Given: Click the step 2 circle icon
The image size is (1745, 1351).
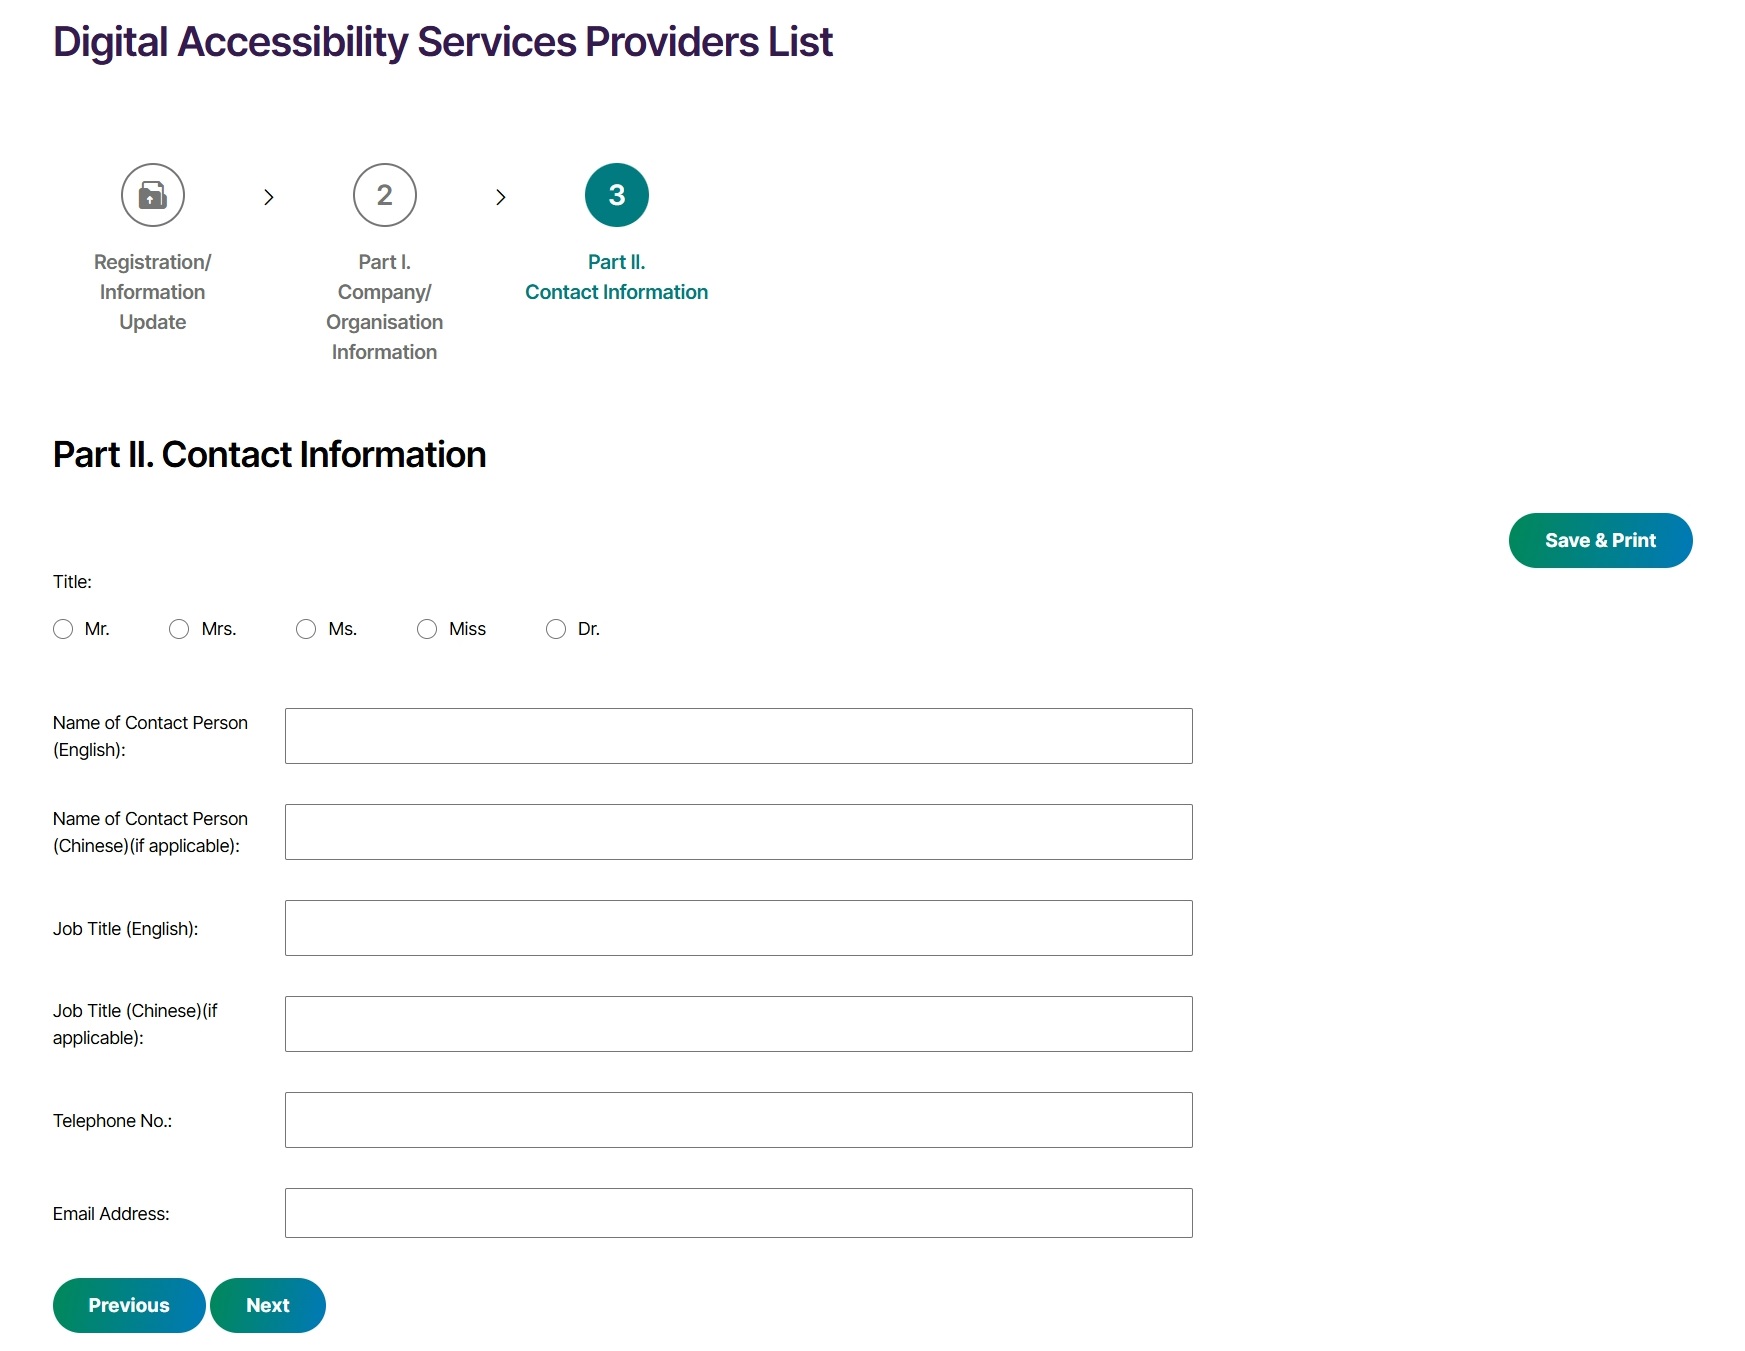Looking at the screenshot, I should [384, 195].
